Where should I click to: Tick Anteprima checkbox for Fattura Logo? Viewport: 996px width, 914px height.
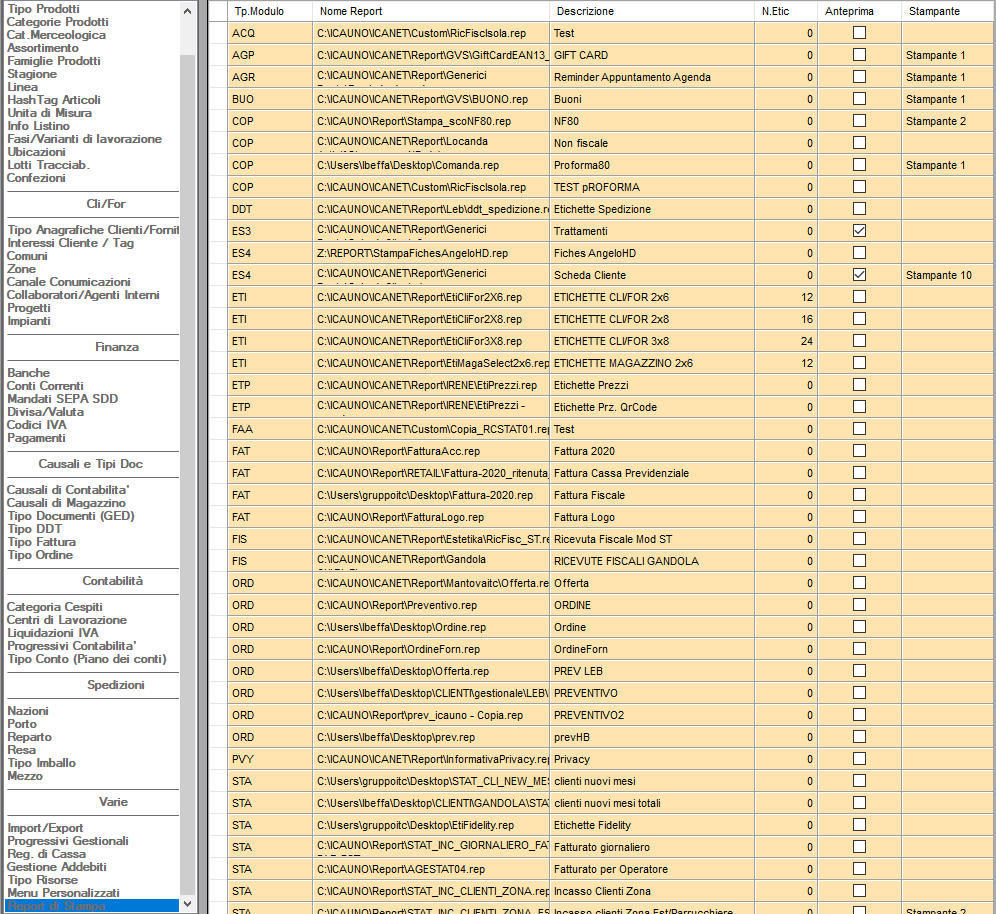[859, 517]
